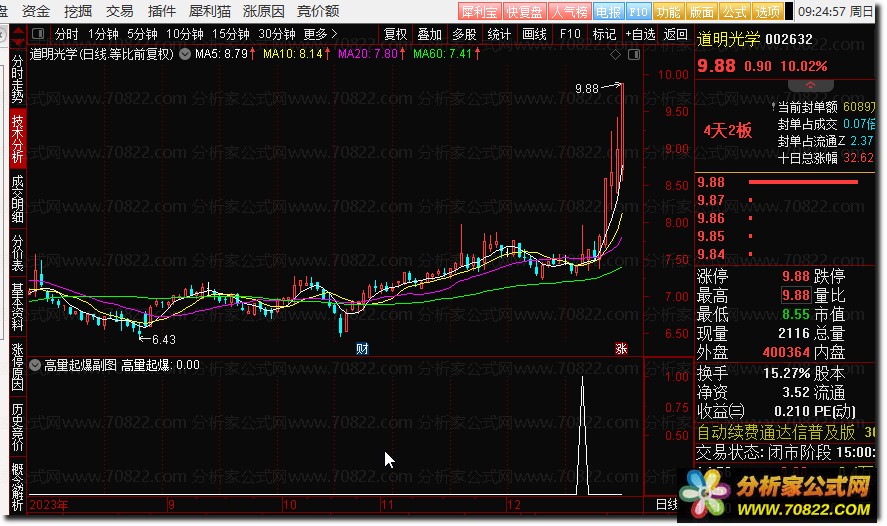Image resolution: width=887 pixels, height=526 pixels.
Task: Click the 版面 button
Action: coord(701,11)
